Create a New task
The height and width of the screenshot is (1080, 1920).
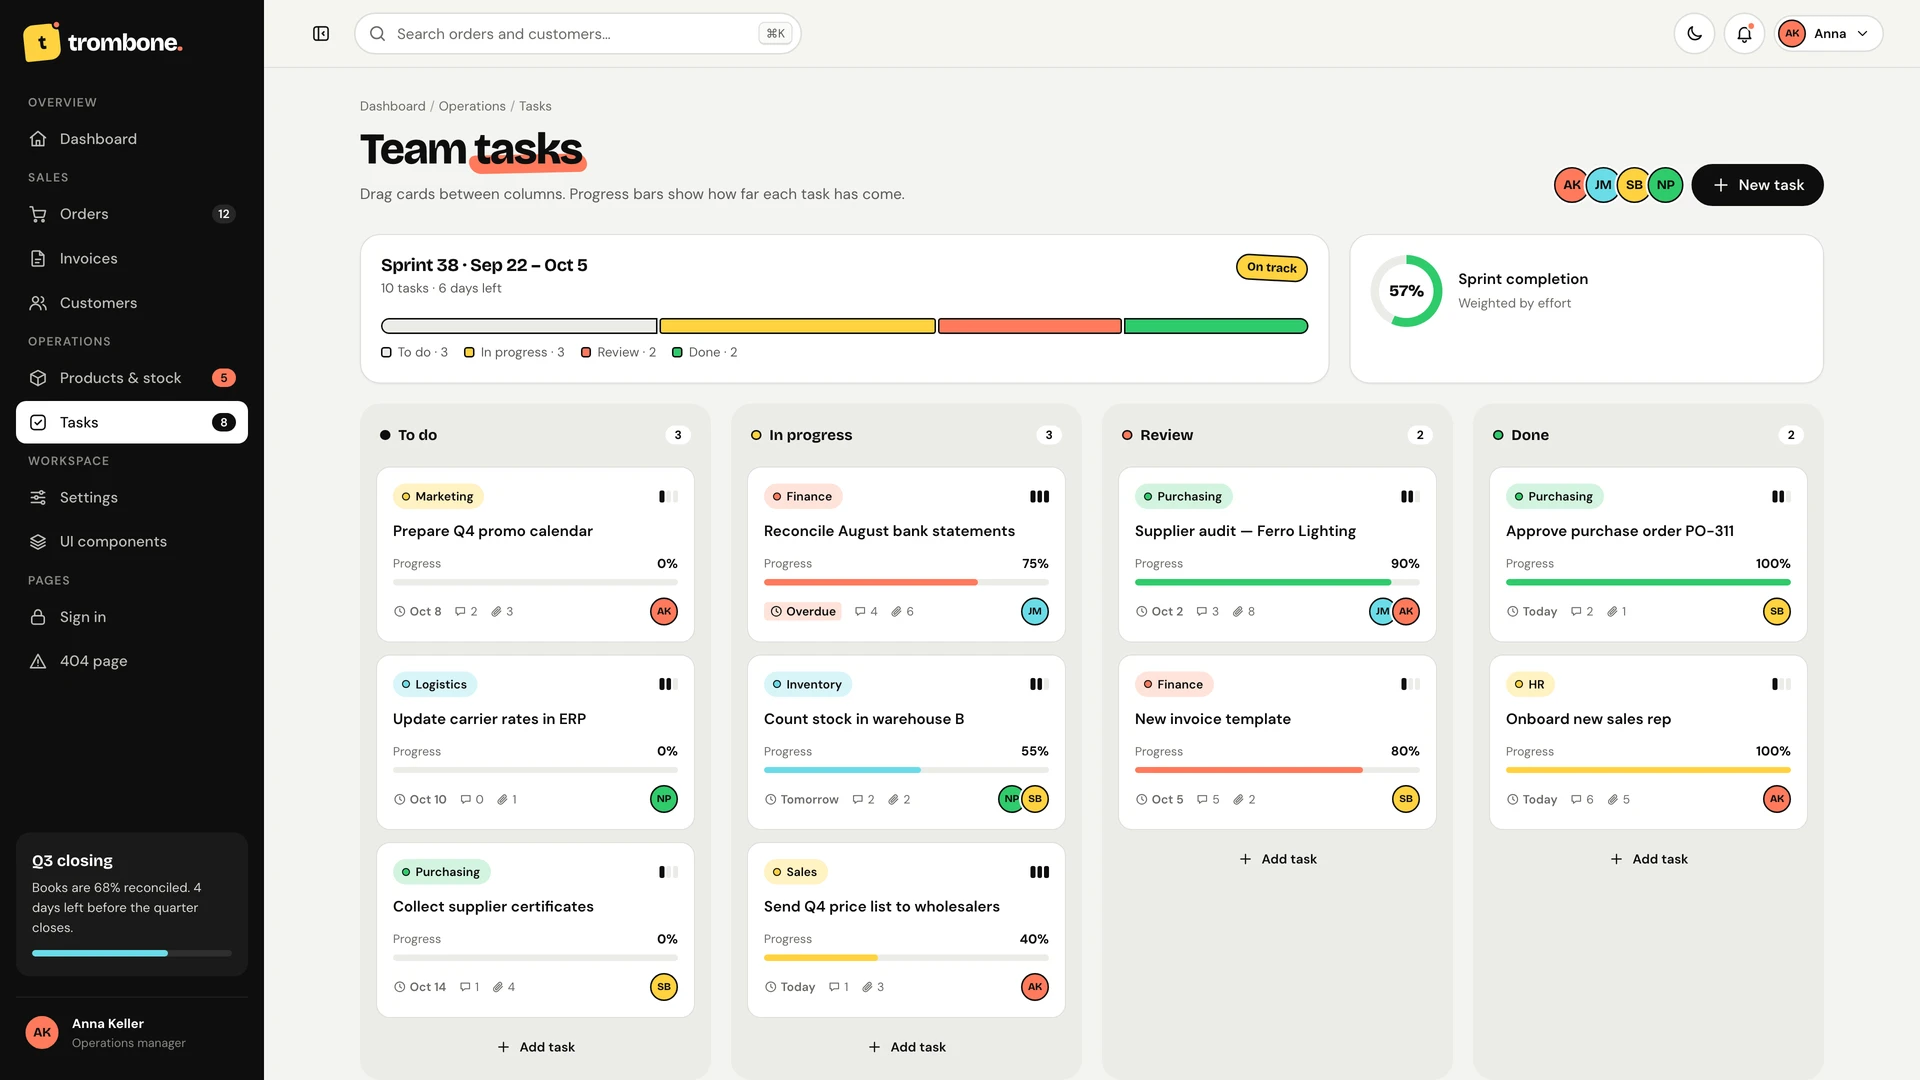click(x=1757, y=185)
